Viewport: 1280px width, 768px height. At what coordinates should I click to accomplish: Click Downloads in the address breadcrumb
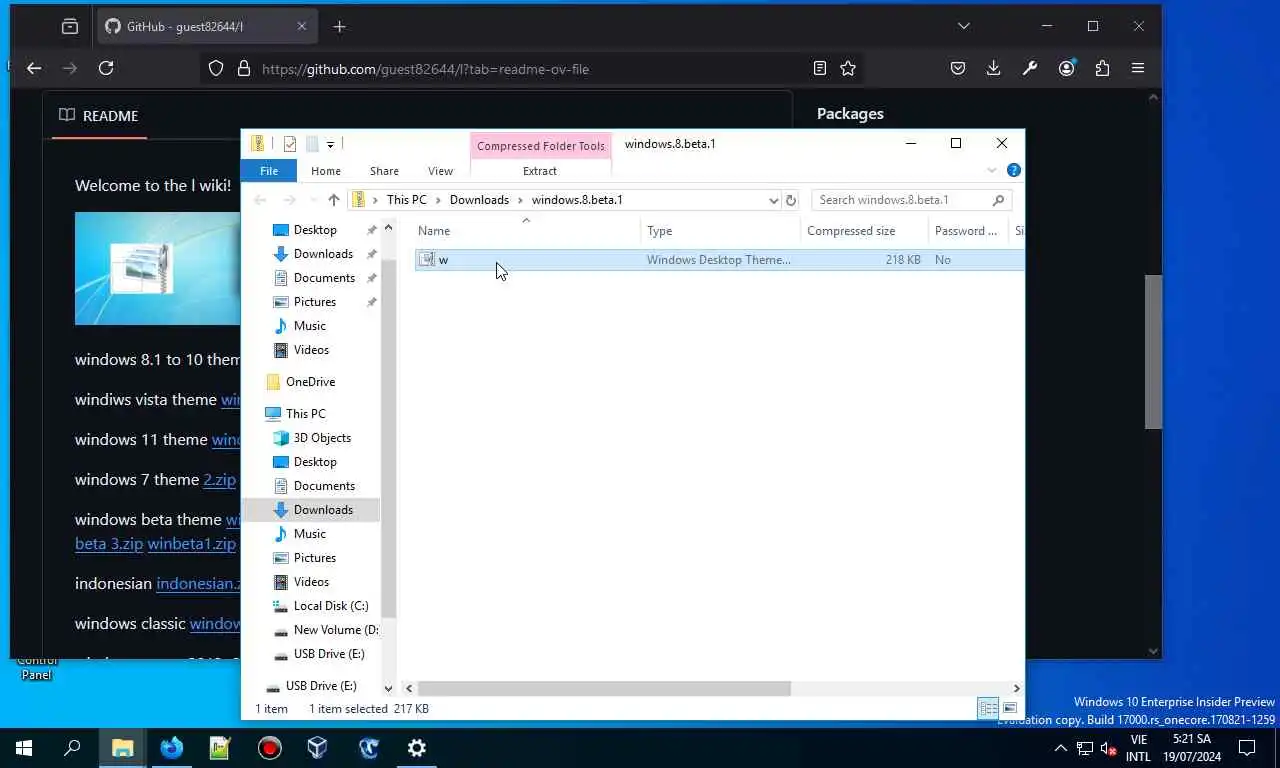click(479, 200)
